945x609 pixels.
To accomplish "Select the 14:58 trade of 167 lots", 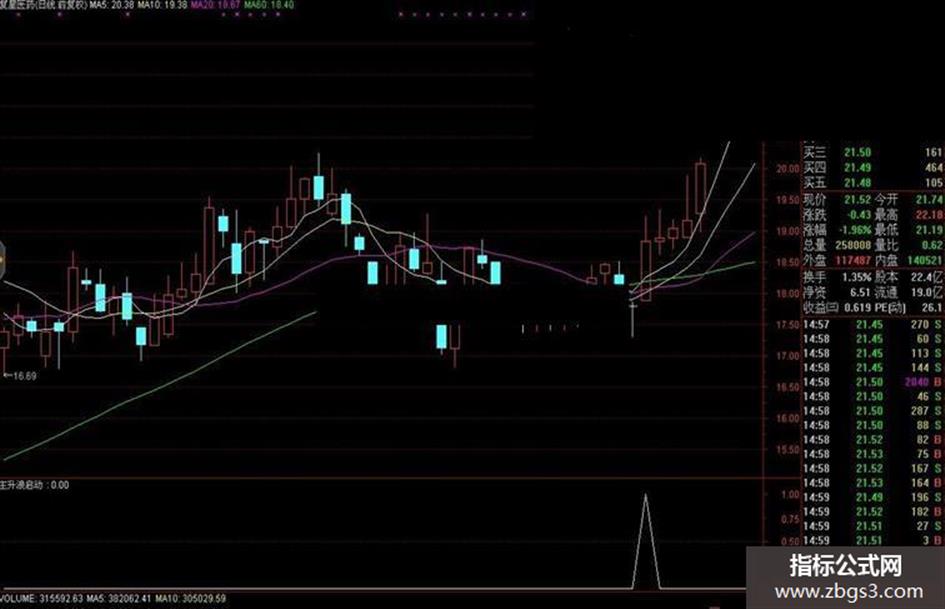I will coord(873,469).
